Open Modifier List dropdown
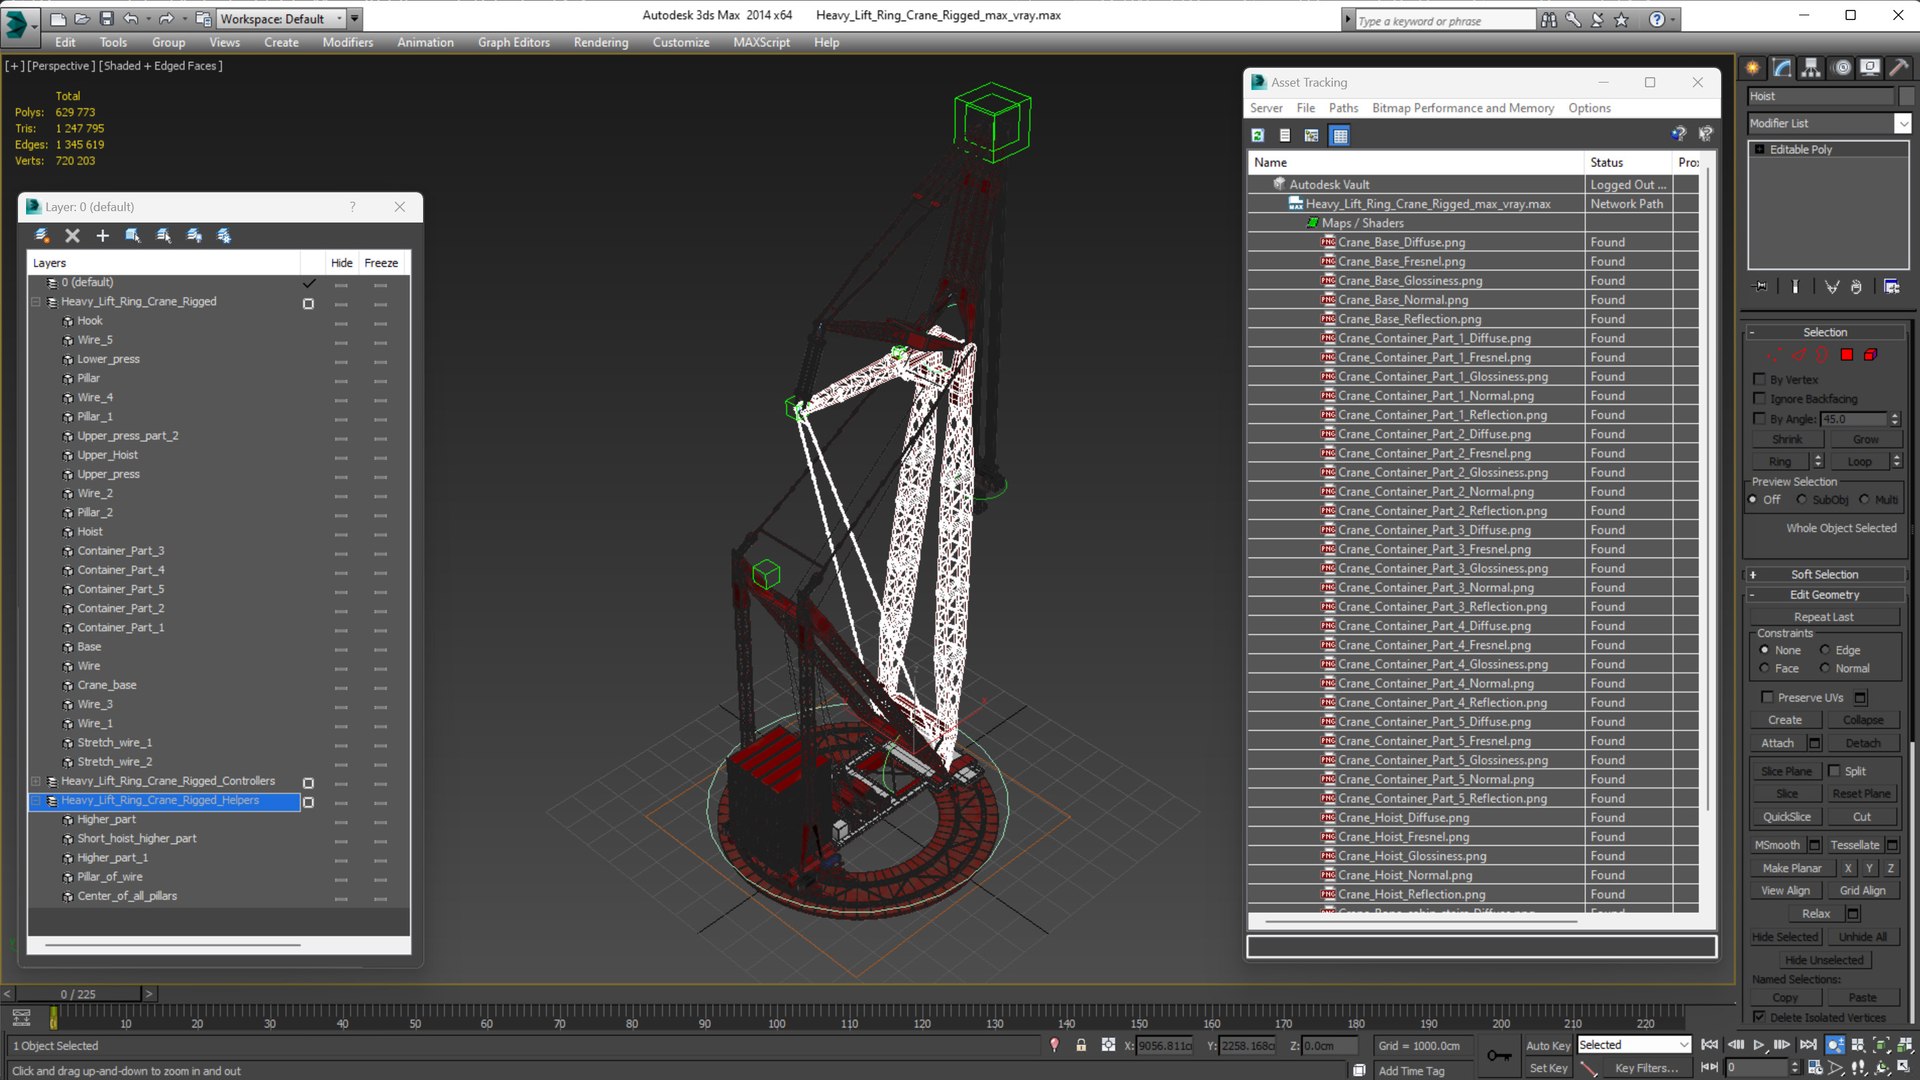The height and width of the screenshot is (1080, 1920). click(1902, 123)
